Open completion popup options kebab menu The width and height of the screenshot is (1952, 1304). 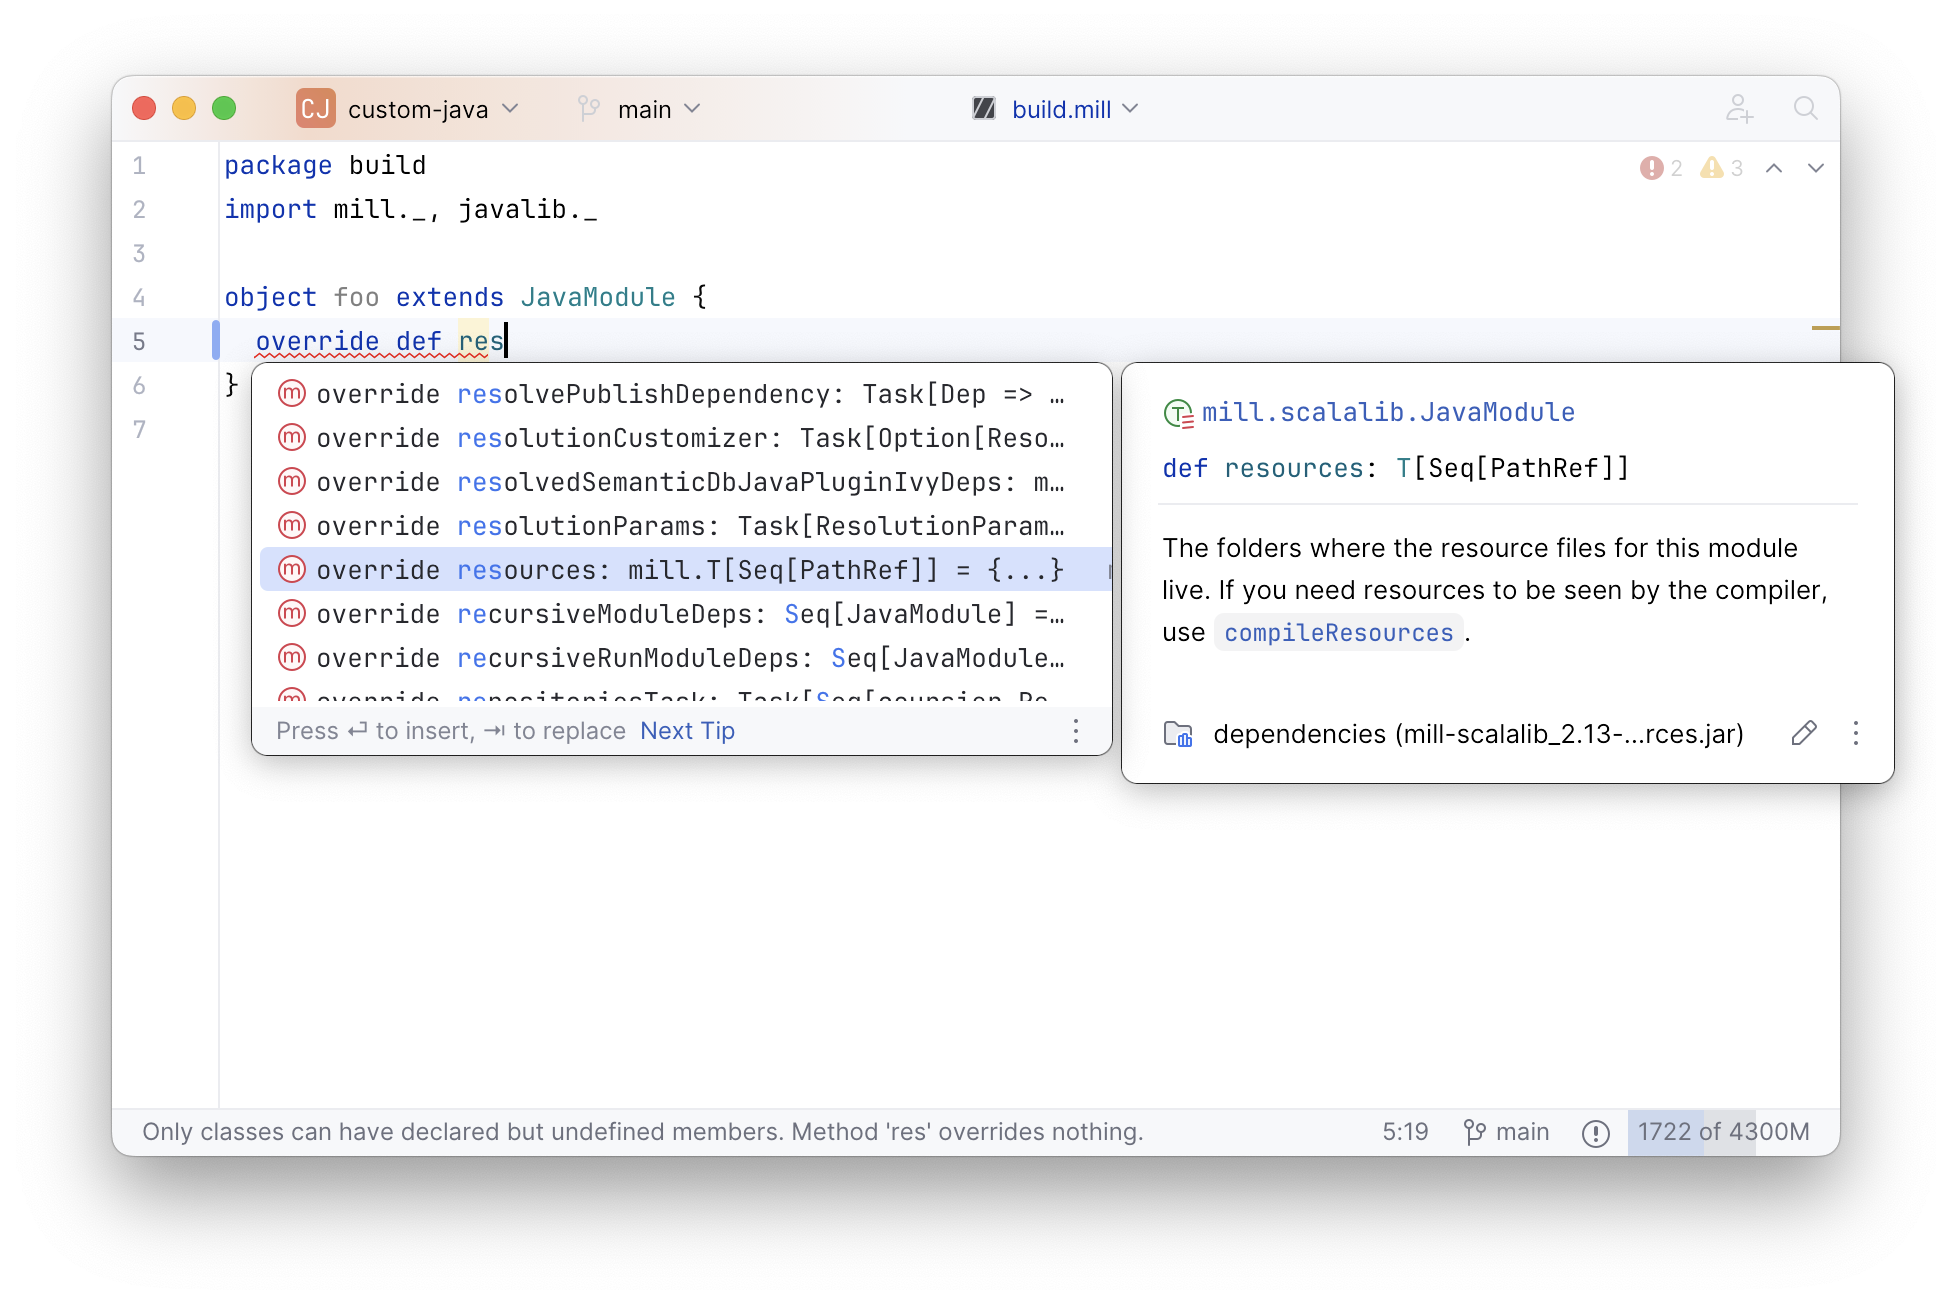pyautogui.click(x=1076, y=731)
